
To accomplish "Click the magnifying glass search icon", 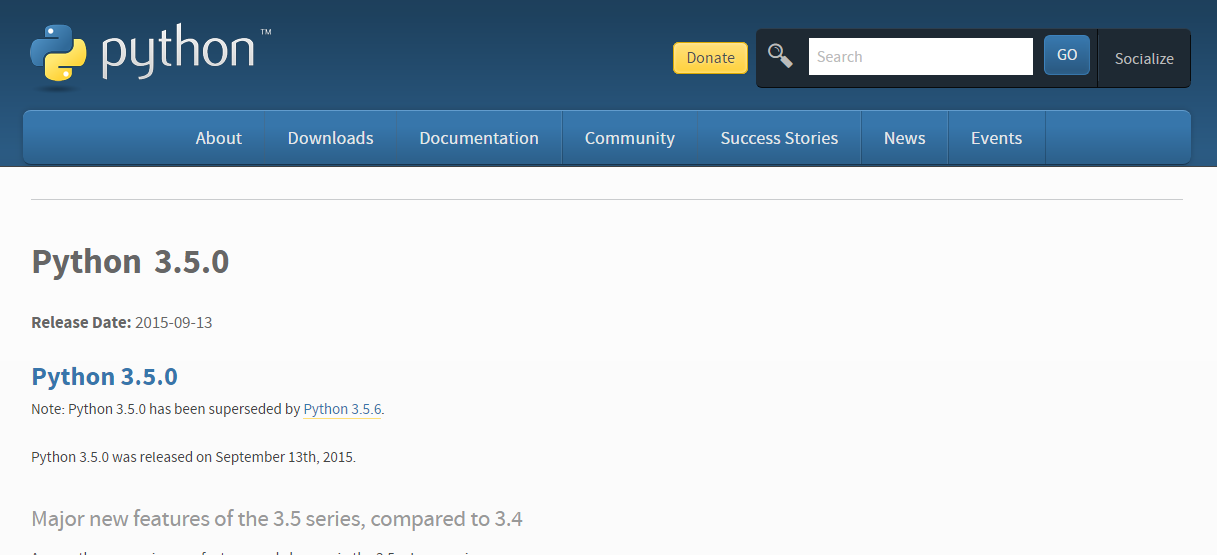I will coord(780,57).
